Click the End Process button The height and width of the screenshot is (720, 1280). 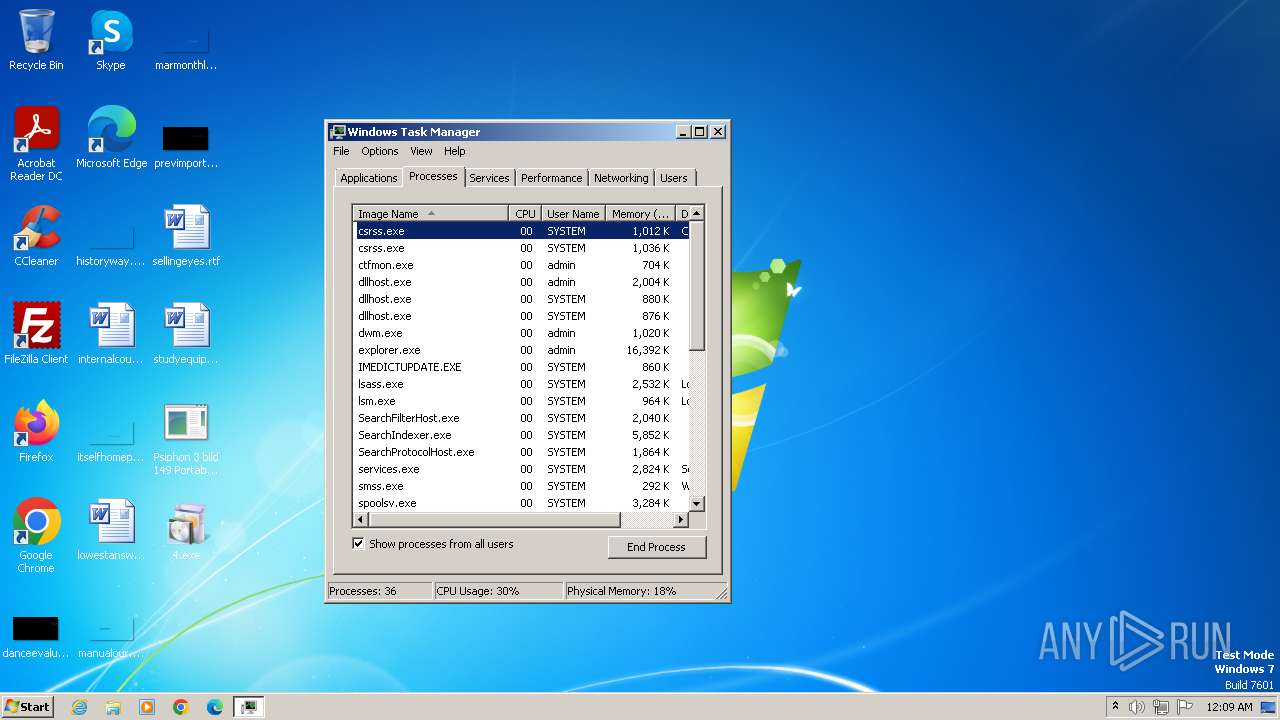pyautogui.click(x=657, y=547)
